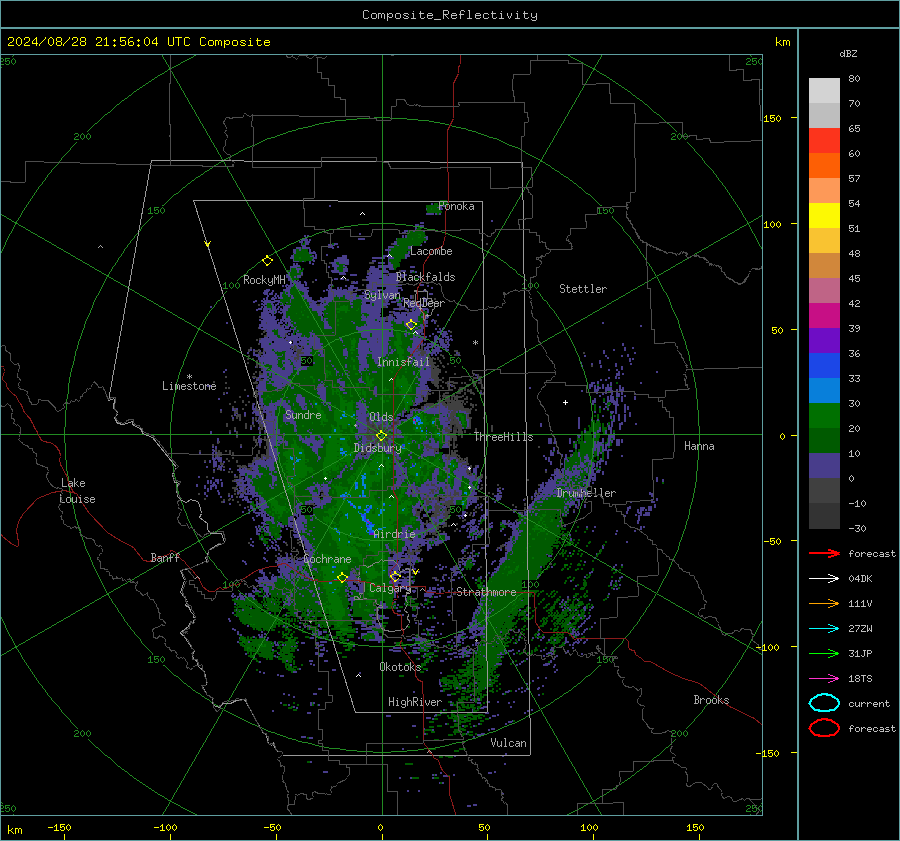Click the cyan 27ZW arrow legend icon
This screenshot has width=900, height=841.
824,629
